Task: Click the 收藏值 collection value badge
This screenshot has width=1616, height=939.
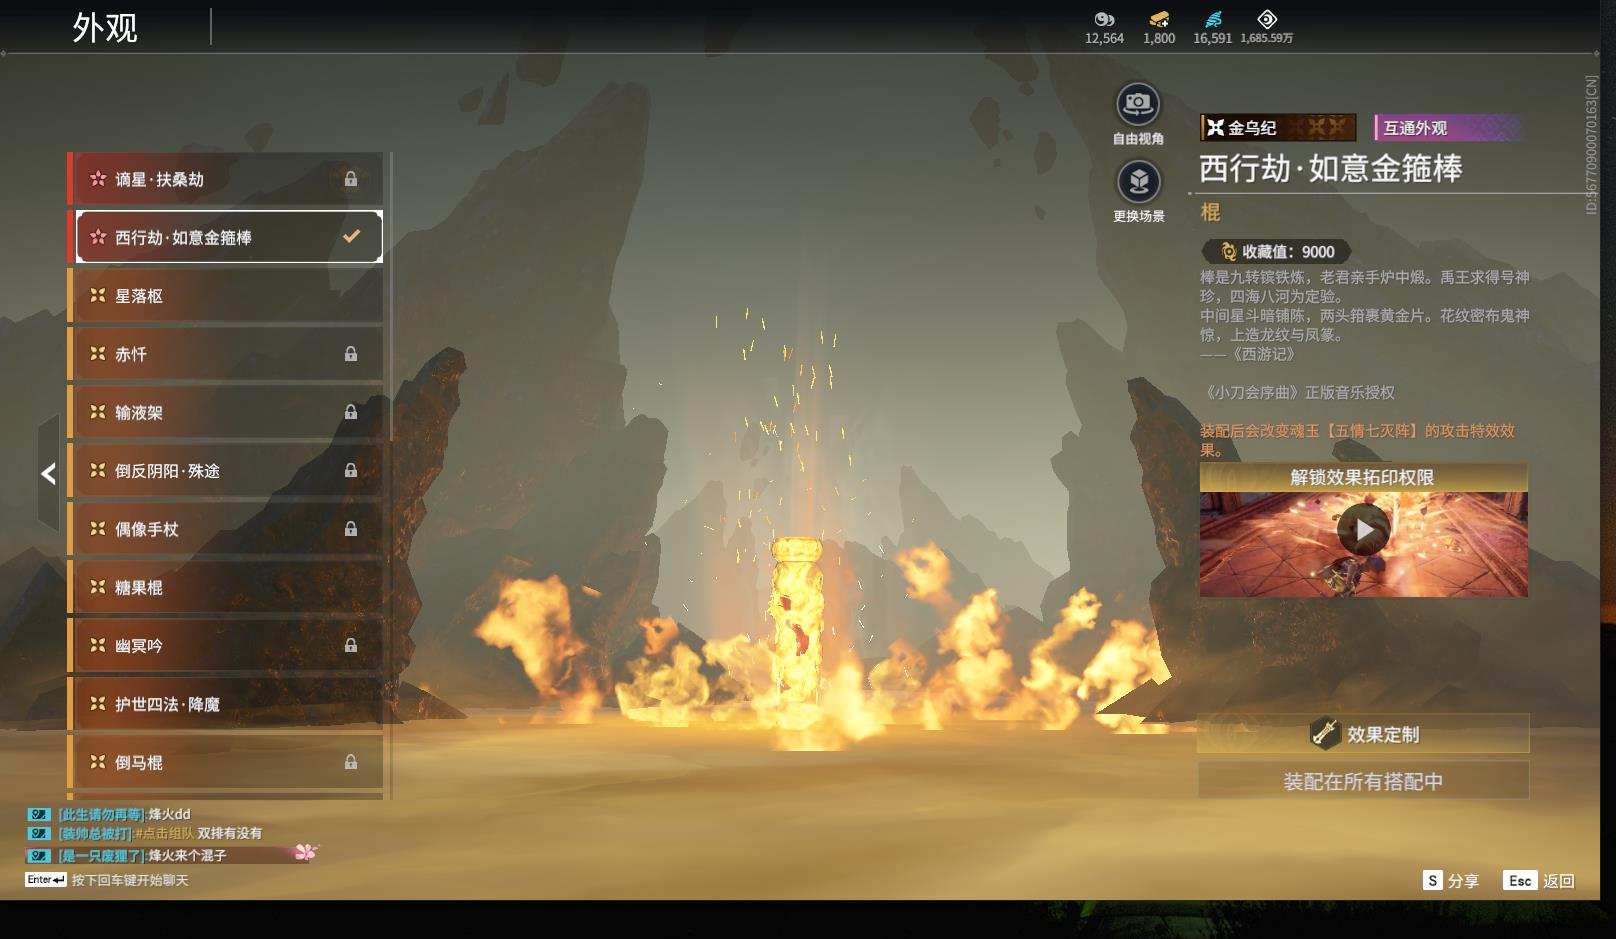Action: pos(1276,252)
